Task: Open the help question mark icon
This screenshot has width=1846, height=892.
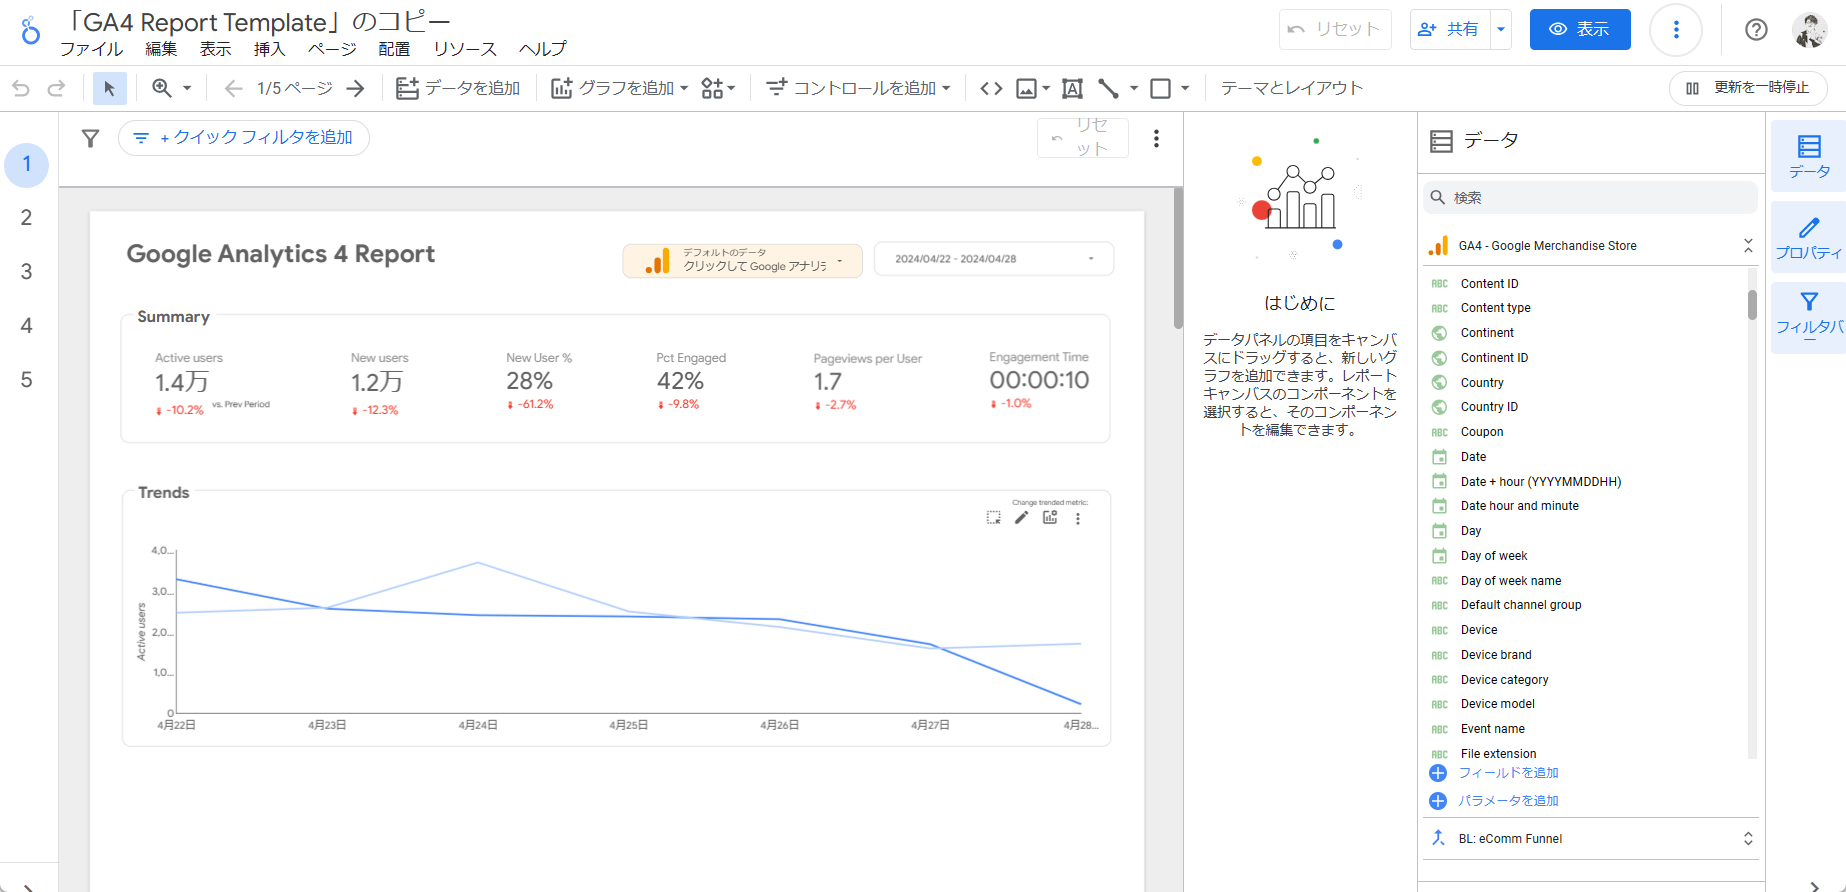Action: point(1756,30)
